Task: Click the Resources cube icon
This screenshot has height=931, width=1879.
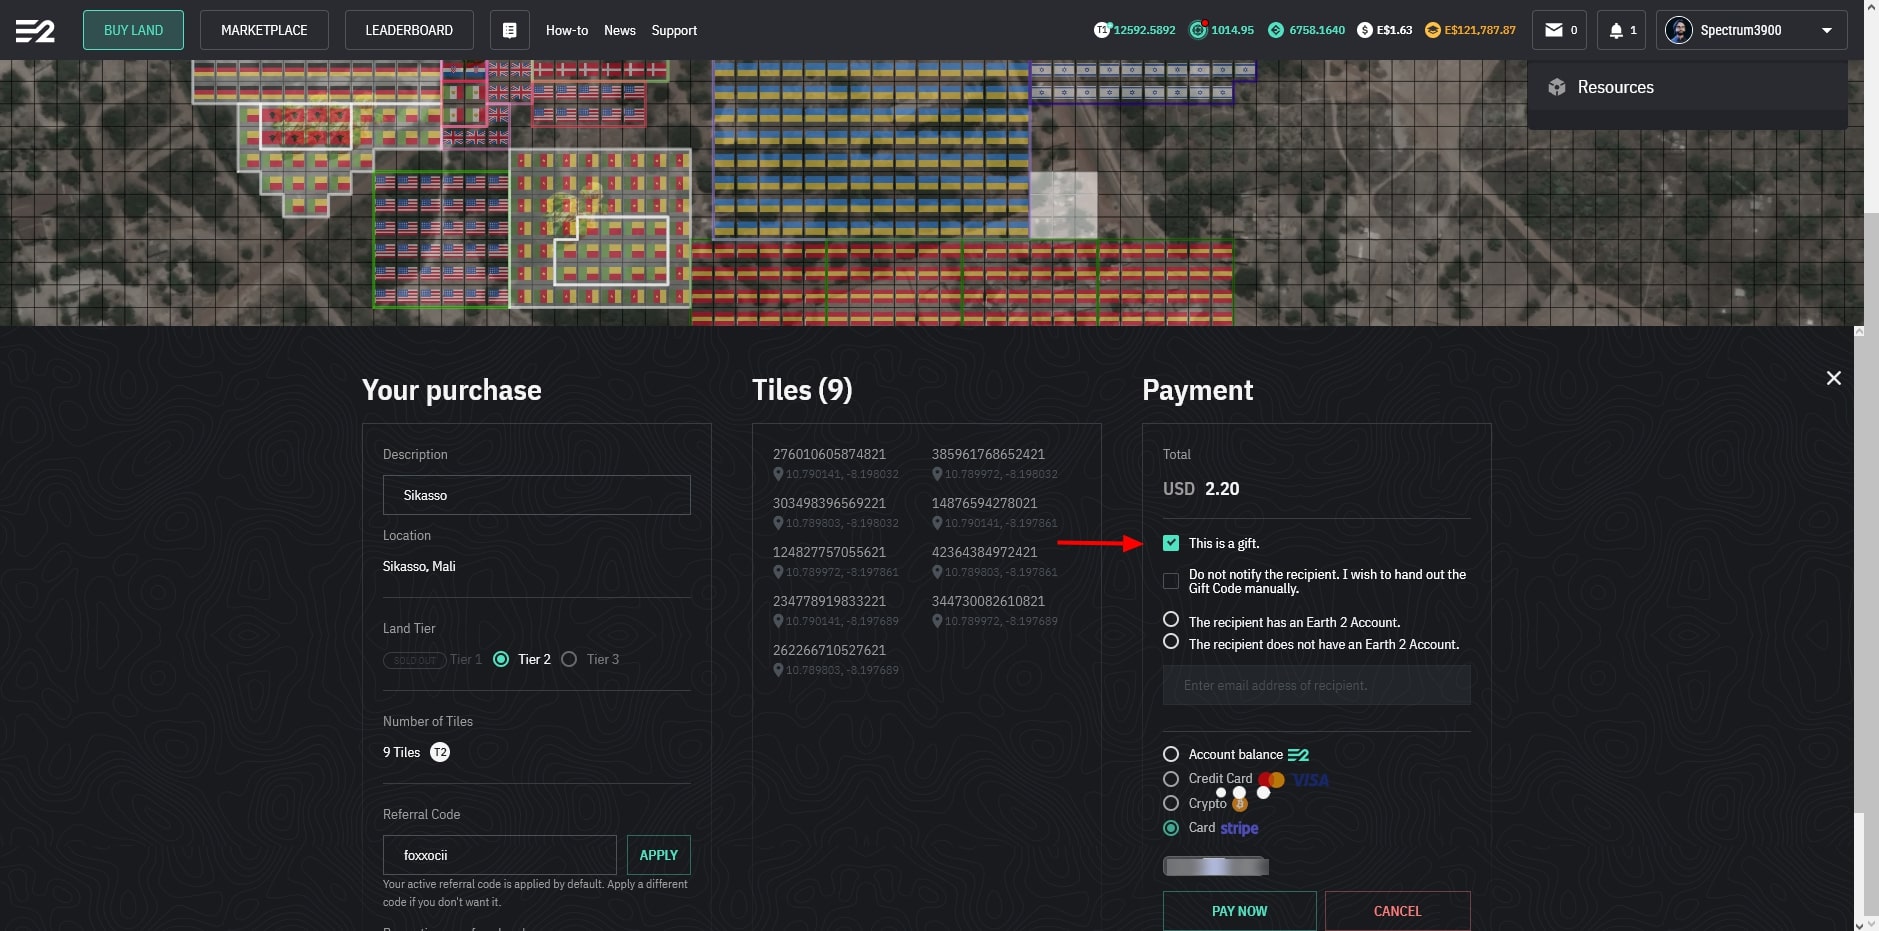Action: (1556, 87)
